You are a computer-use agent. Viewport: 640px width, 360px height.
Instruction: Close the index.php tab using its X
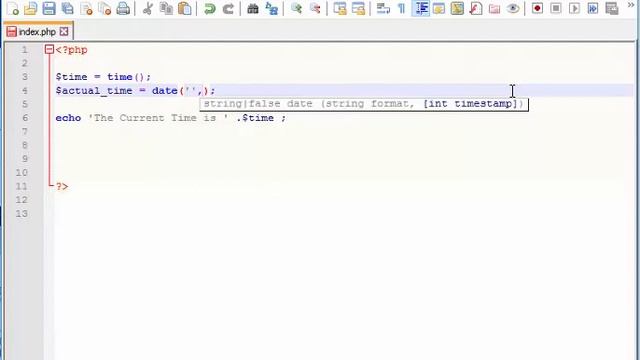[64, 31]
